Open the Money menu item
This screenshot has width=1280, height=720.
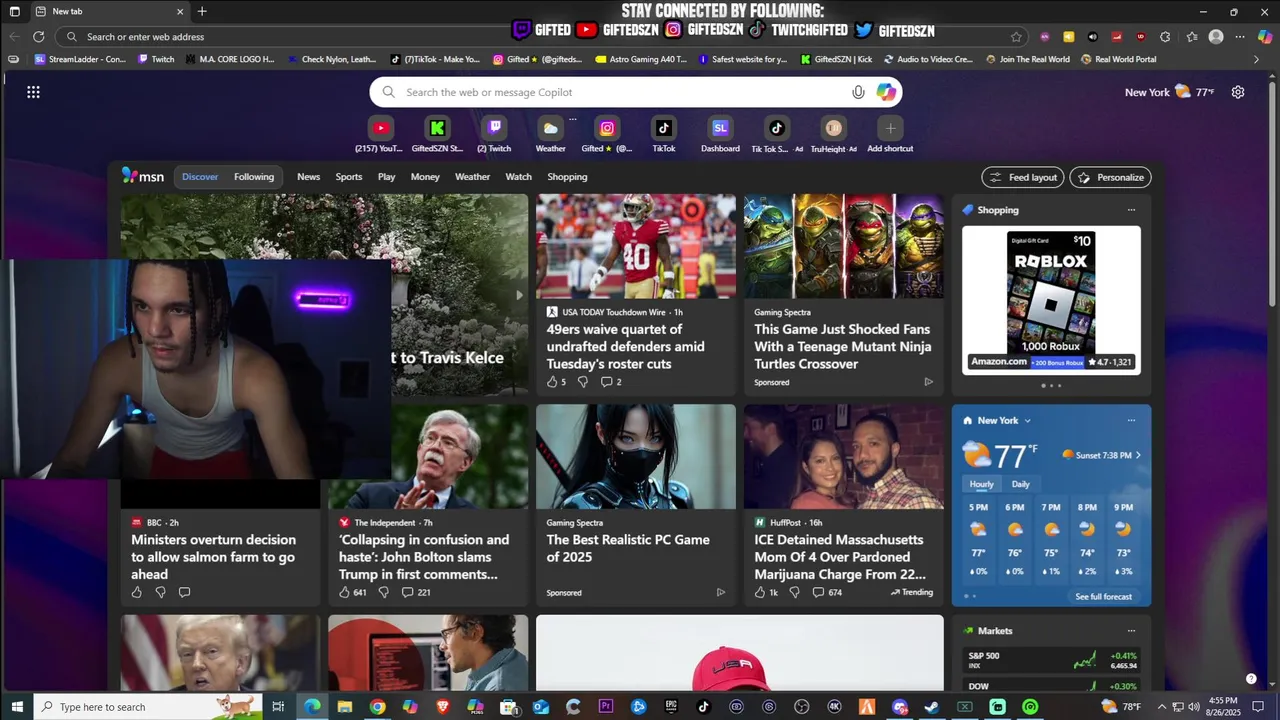pyautogui.click(x=425, y=177)
